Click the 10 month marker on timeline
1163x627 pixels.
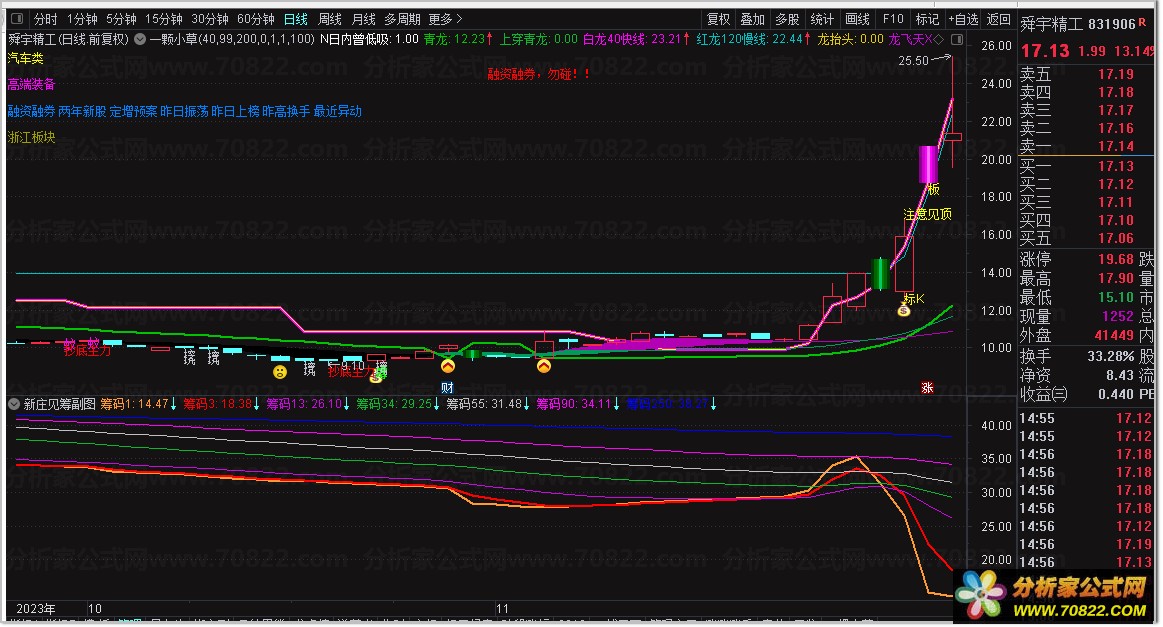pos(94,608)
